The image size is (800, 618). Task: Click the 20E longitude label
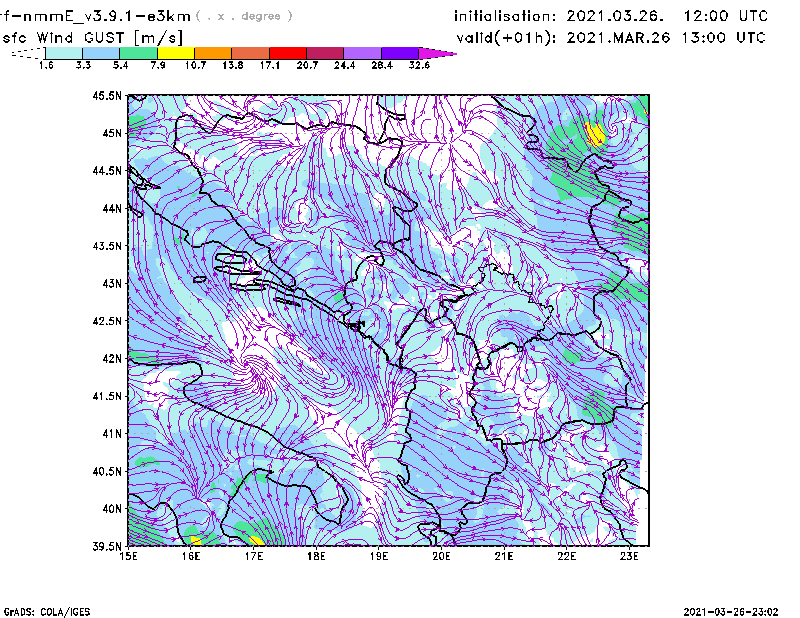[x=441, y=556]
